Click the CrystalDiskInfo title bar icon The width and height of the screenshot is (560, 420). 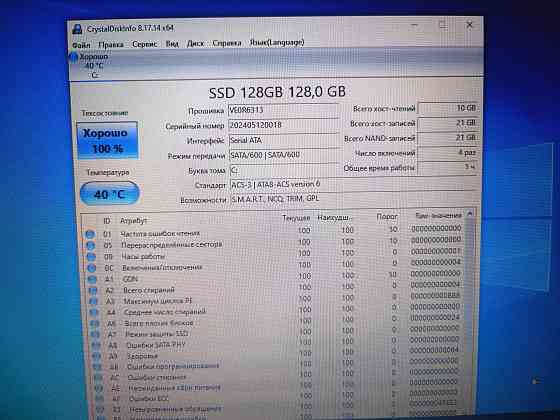tap(77, 29)
